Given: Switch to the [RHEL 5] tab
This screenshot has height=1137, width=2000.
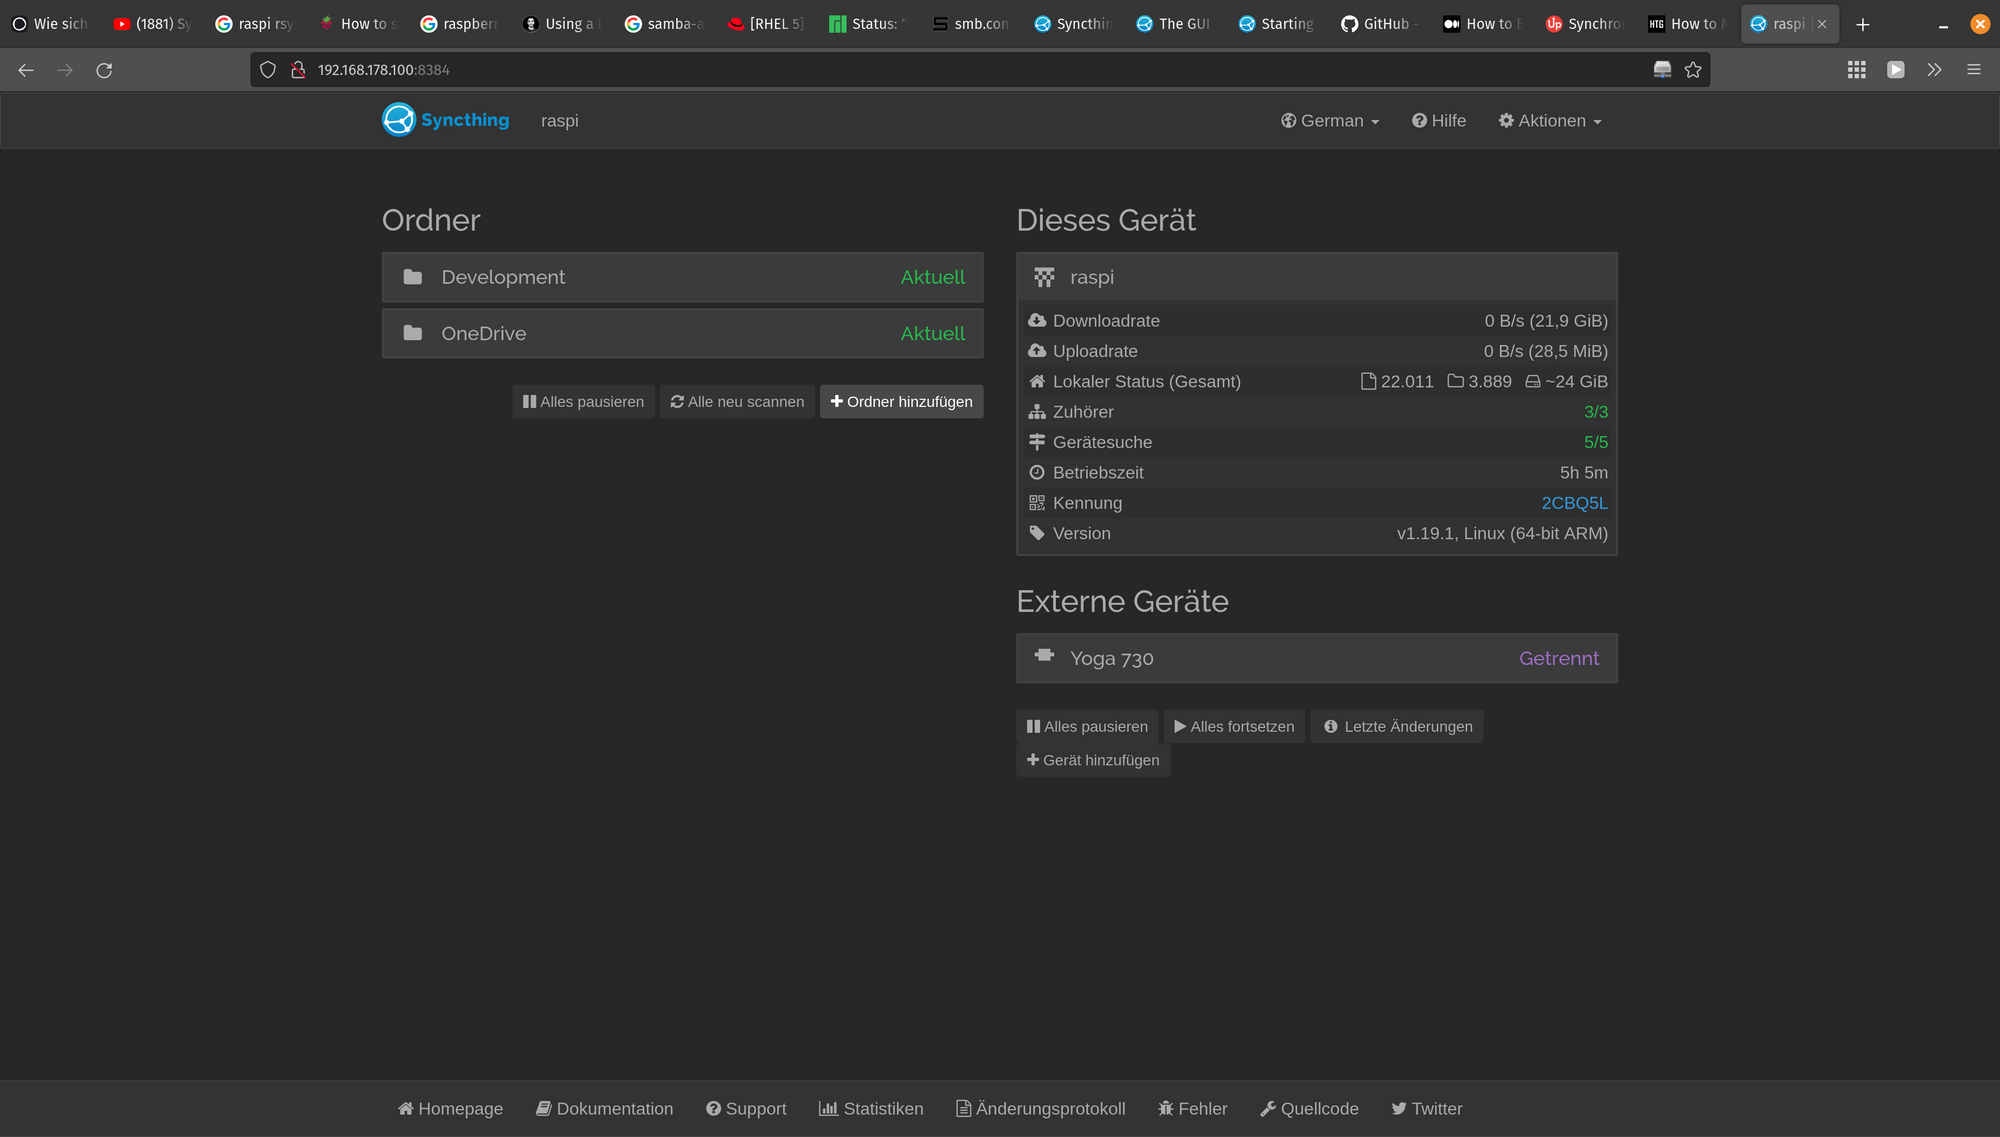Looking at the screenshot, I should 765,24.
